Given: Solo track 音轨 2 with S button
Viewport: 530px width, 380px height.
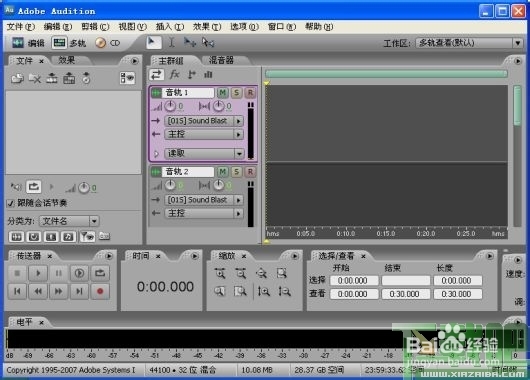Looking at the screenshot, I should (237, 172).
